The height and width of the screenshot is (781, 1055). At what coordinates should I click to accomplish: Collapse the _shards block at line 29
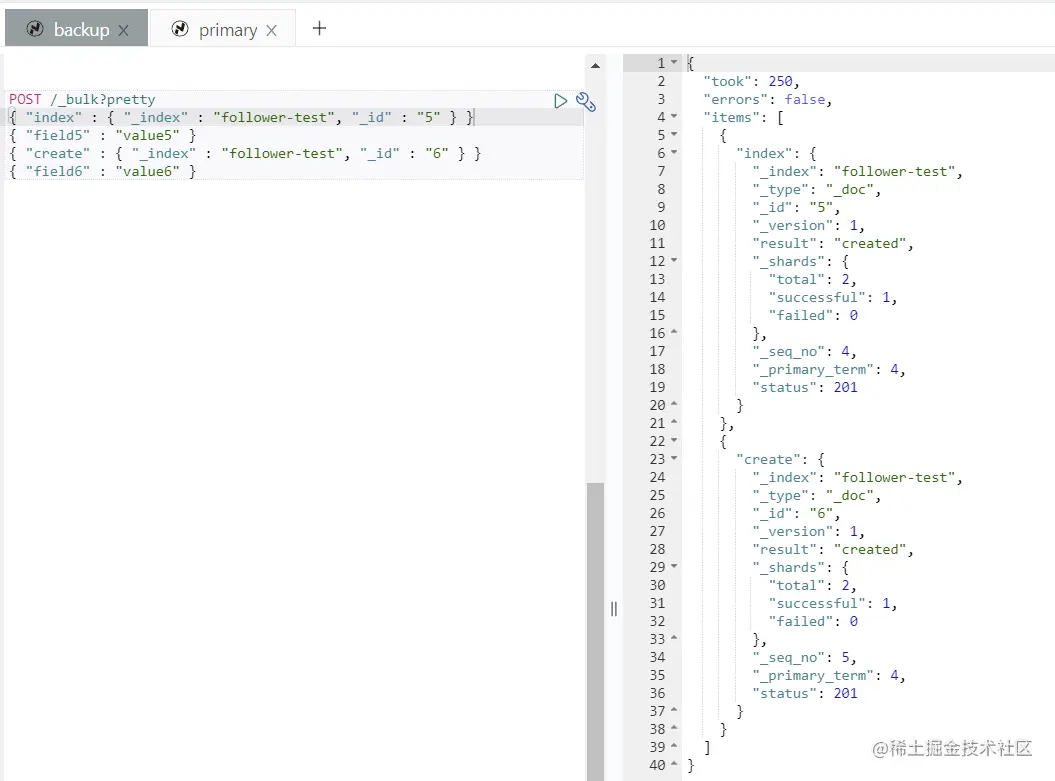pyautogui.click(x=674, y=566)
